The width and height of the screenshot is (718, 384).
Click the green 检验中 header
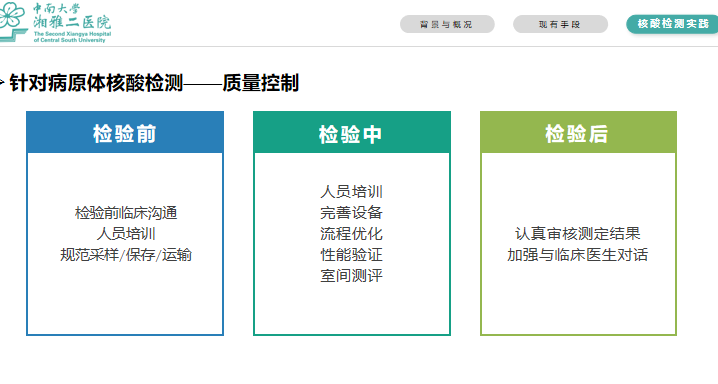[352, 133]
